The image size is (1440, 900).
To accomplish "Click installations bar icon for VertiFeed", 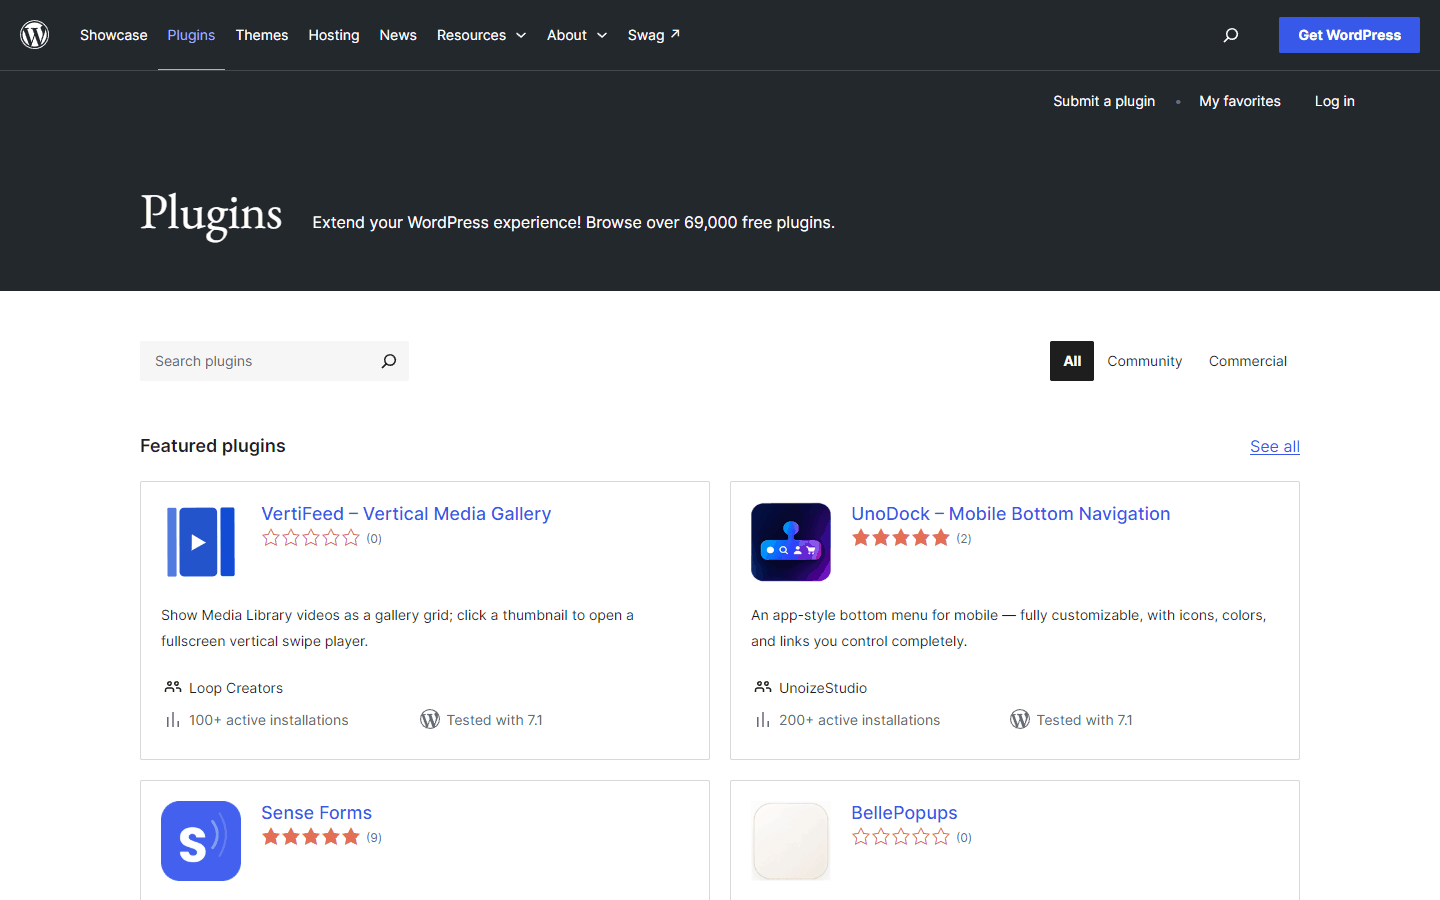I will (173, 720).
